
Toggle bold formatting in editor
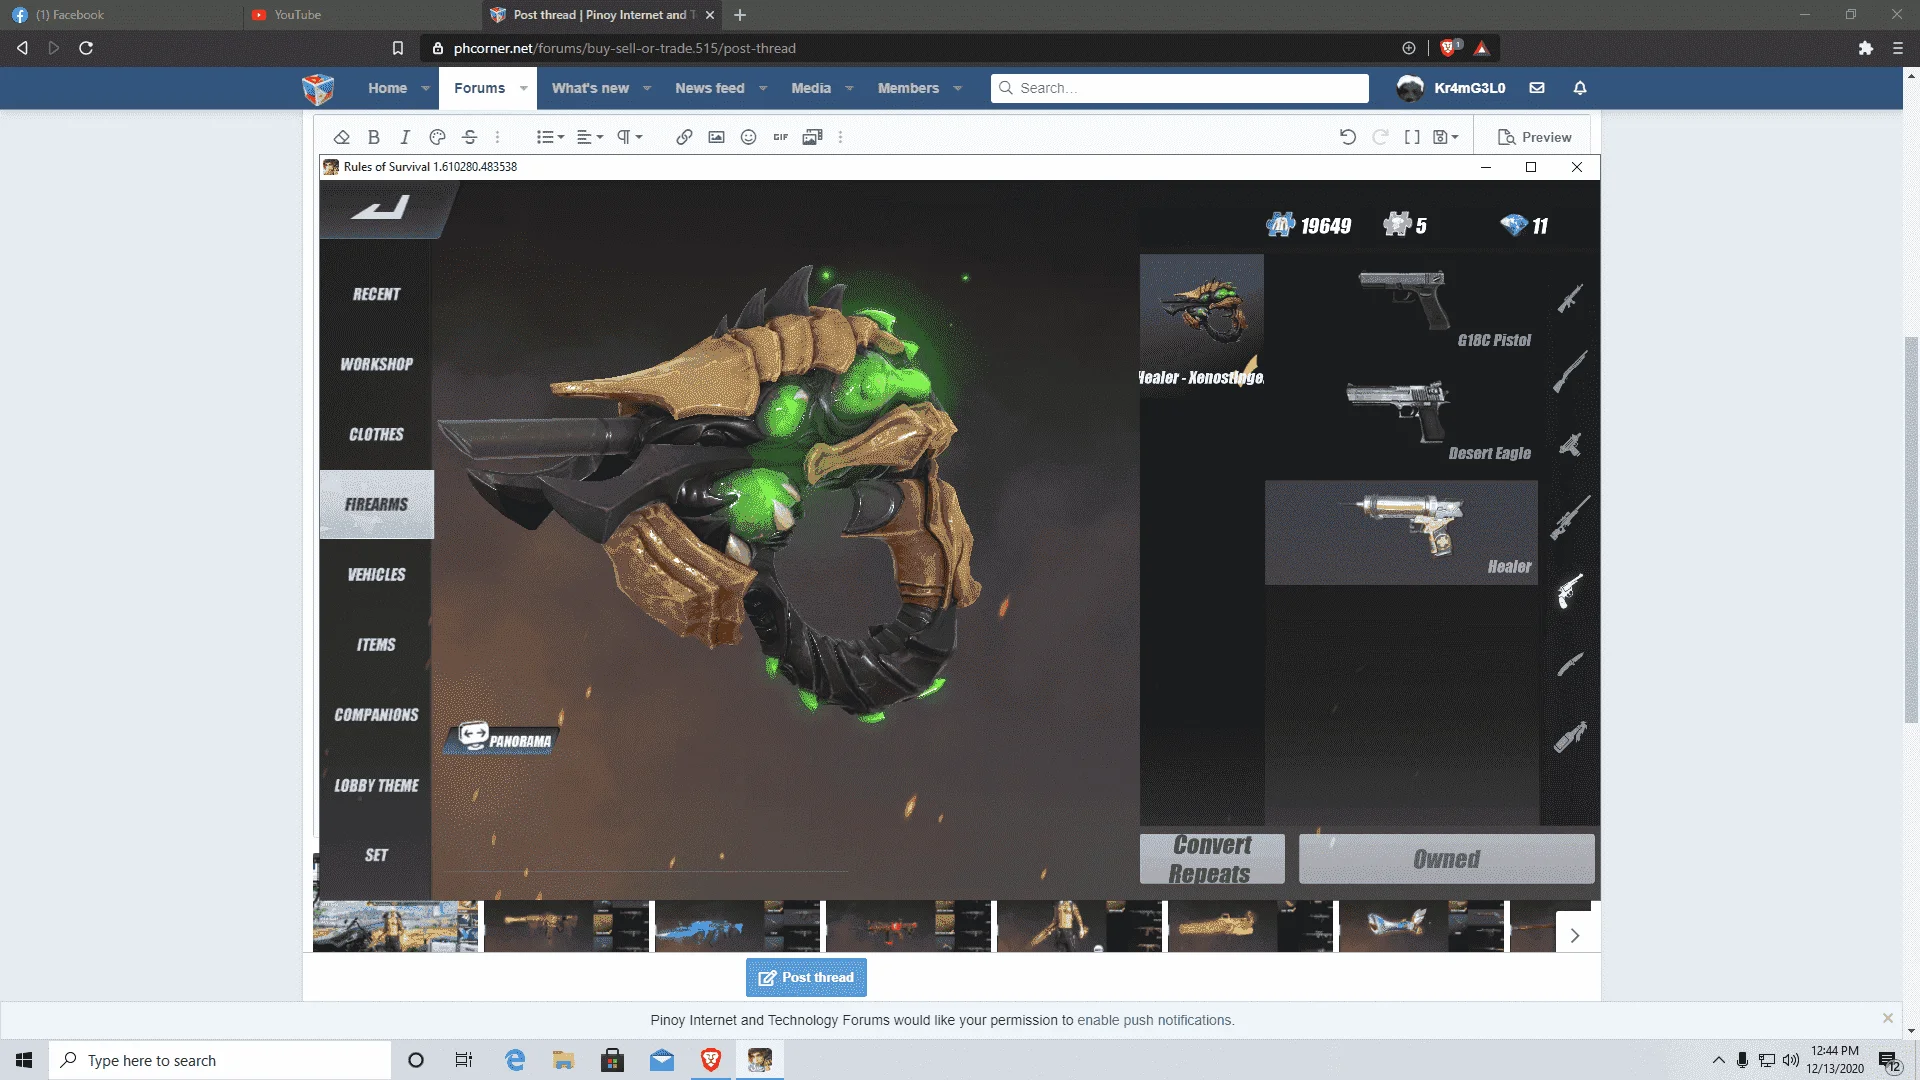click(373, 137)
